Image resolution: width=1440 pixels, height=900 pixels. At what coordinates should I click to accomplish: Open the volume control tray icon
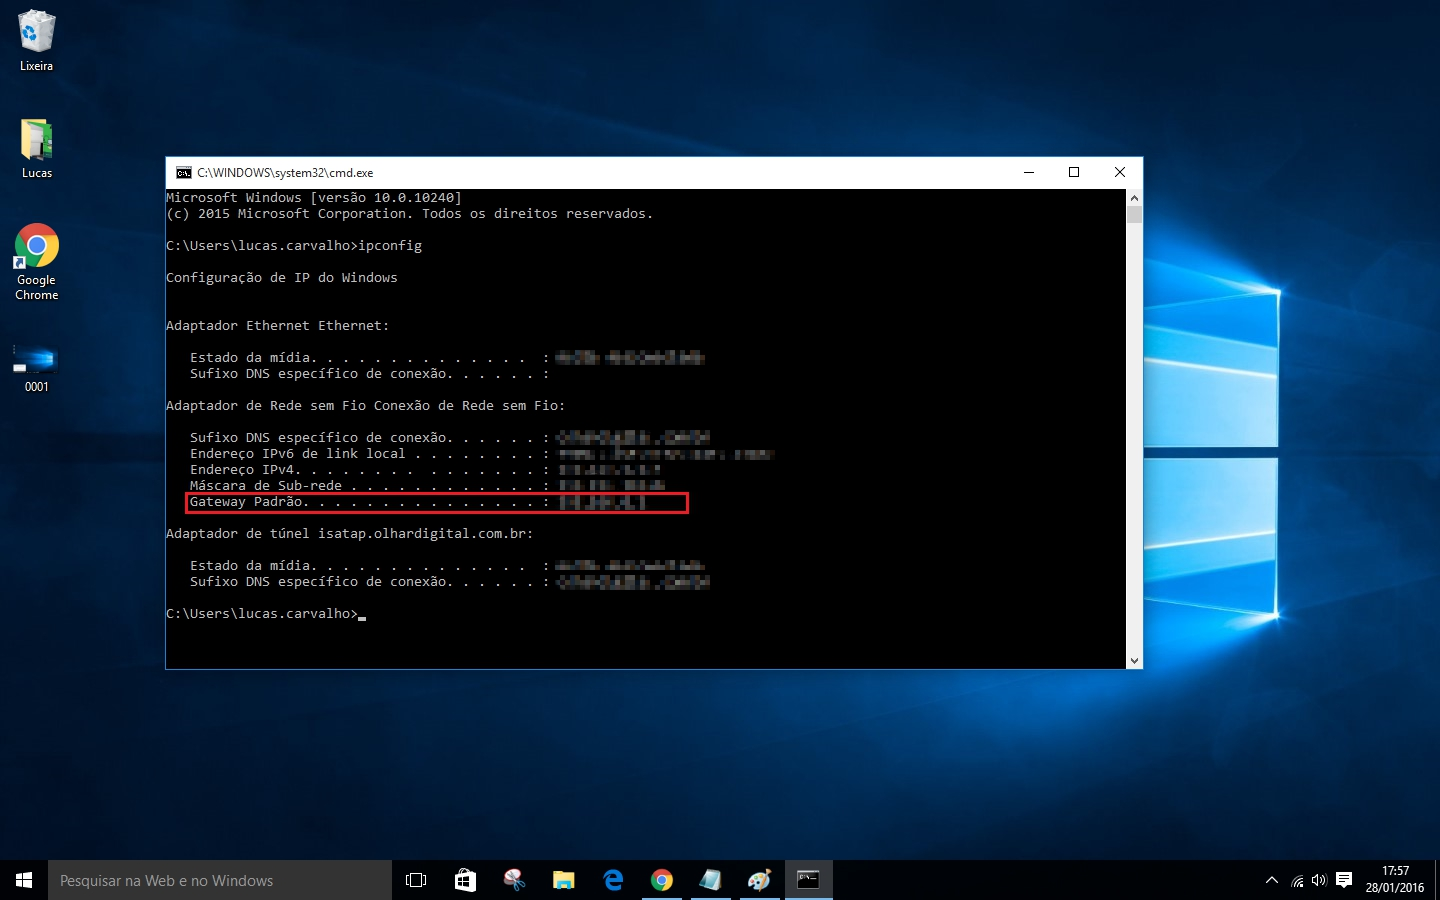[x=1319, y=881]
